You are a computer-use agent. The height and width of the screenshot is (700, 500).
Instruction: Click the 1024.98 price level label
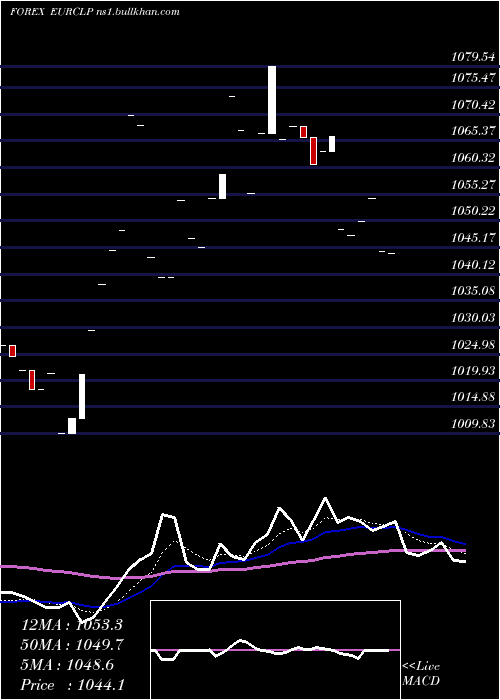click(x=473, y=345)
